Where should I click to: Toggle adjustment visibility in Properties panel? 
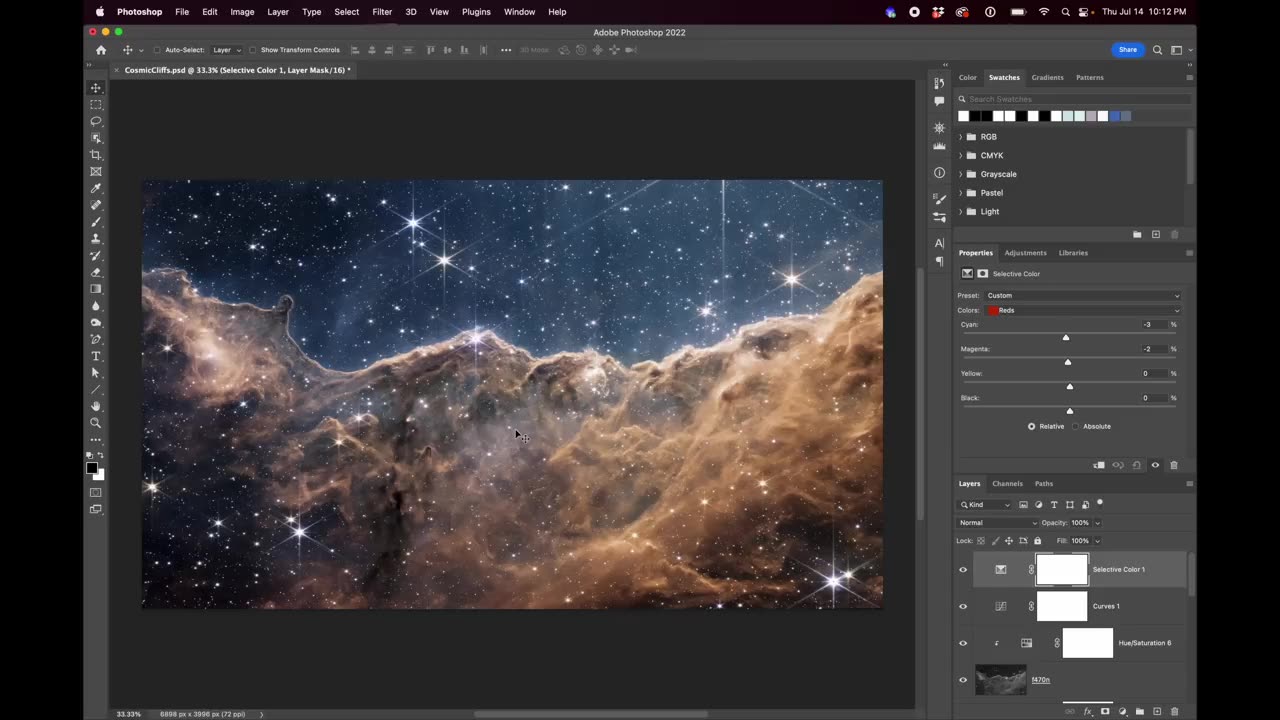[1155, 465]
